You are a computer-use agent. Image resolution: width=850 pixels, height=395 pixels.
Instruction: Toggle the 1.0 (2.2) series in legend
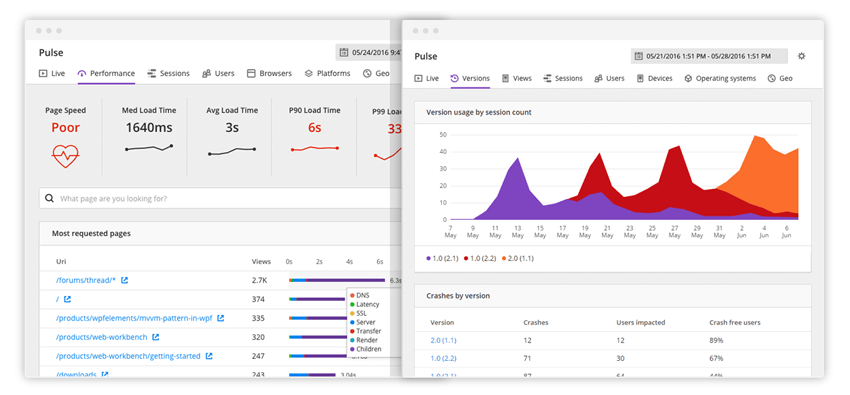(x=480, y=258)
